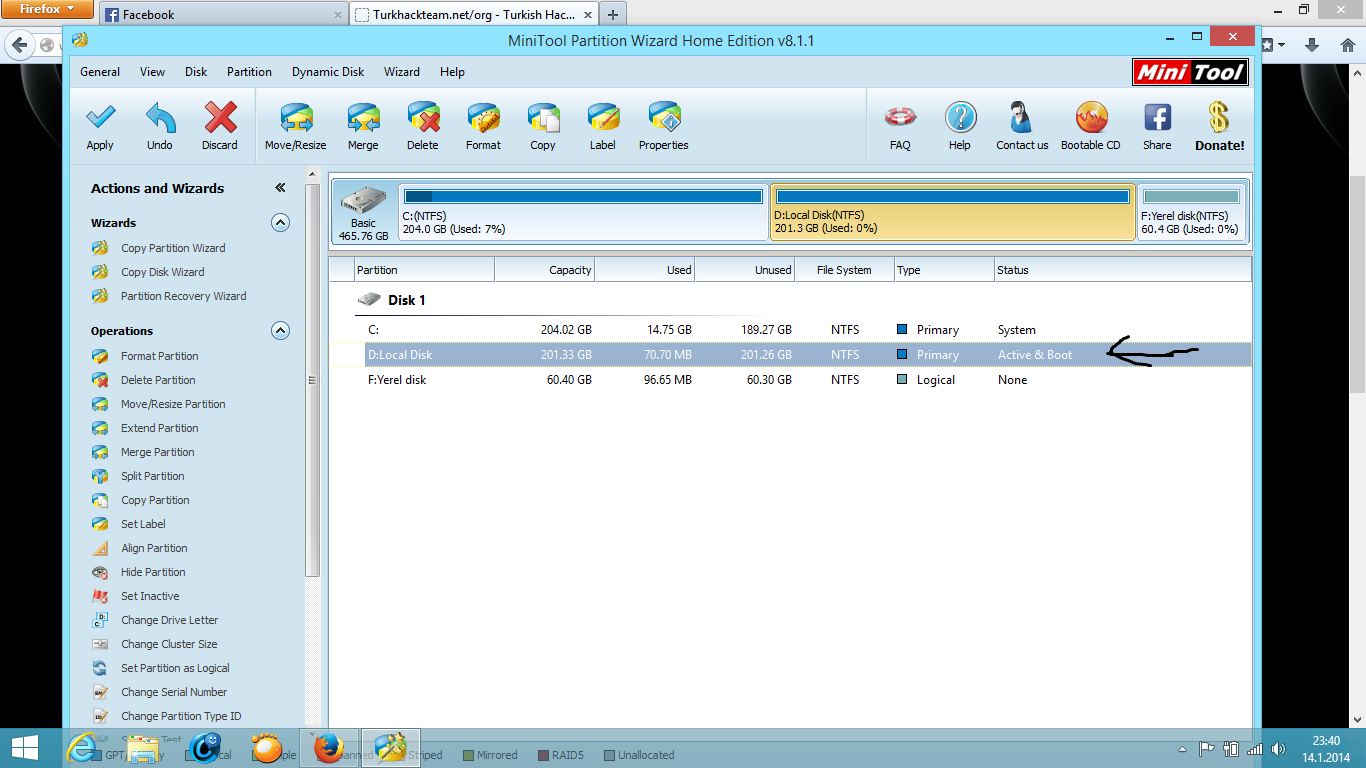Viewport: 1366px width, 768px height.
Task: Select the F:Yerel disk block in disk map
Action: (1192, 212)
